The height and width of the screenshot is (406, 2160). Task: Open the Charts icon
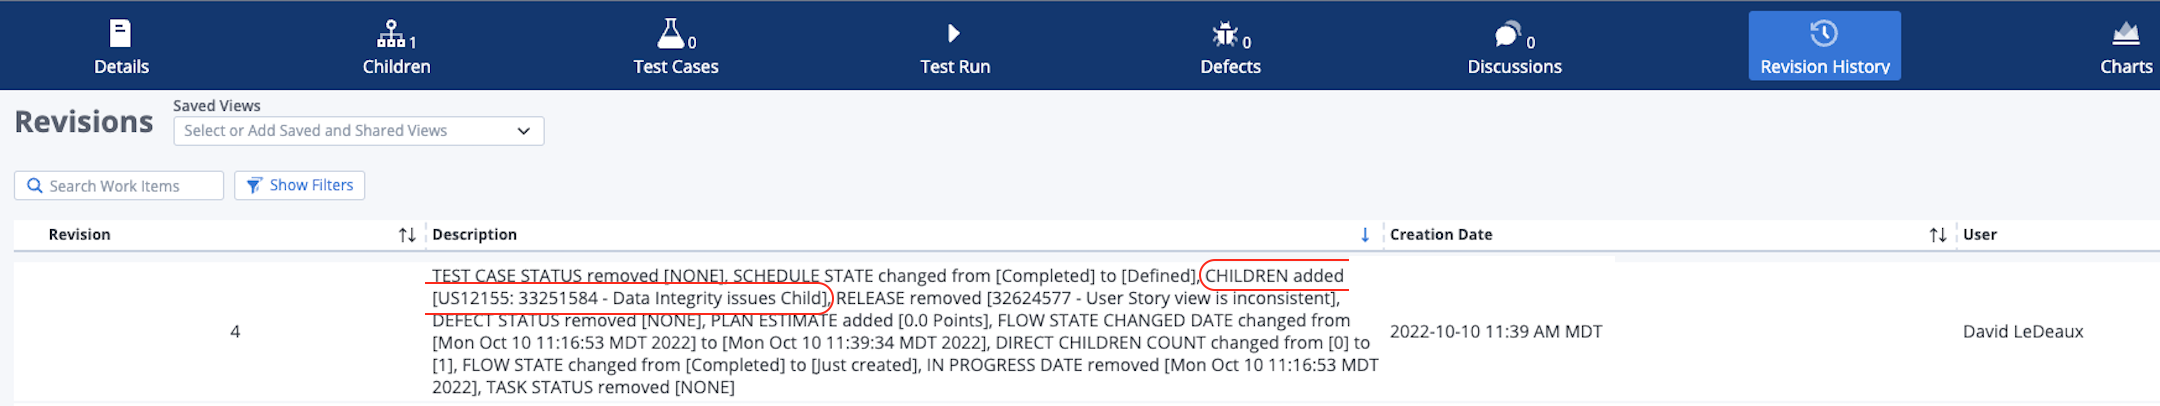[x=2125, y=34]
